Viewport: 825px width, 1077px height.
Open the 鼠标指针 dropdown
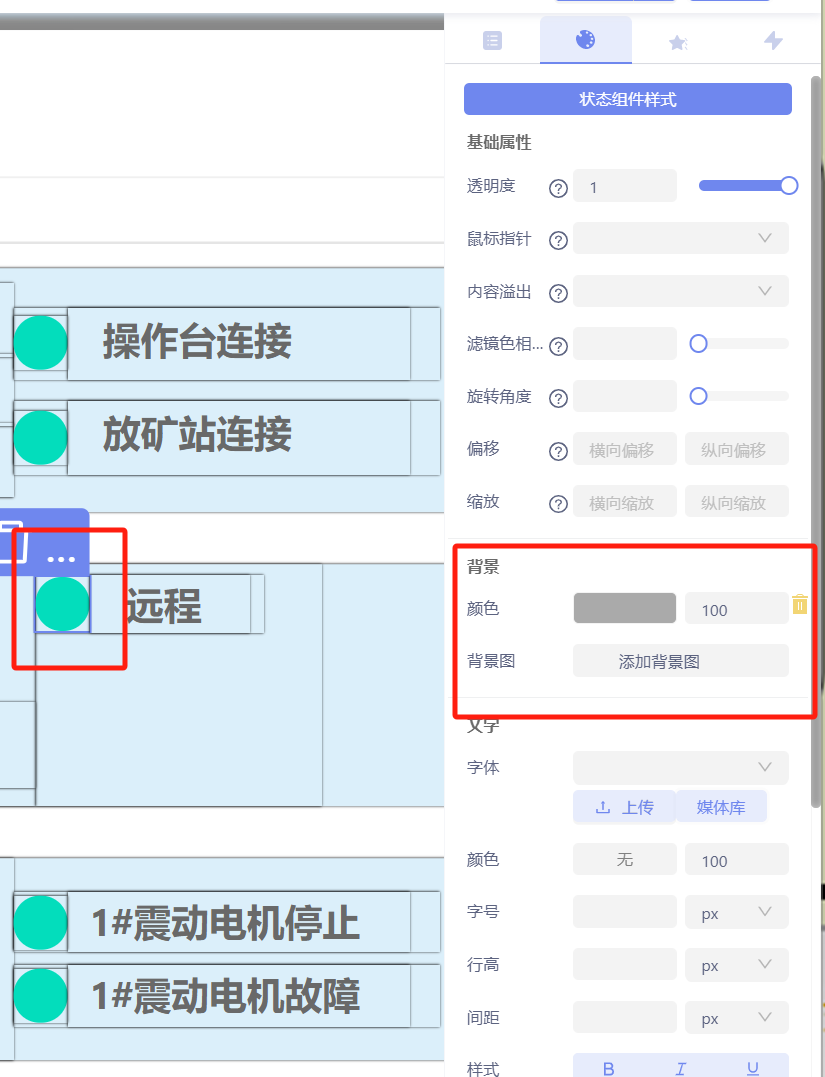click(x=681, y=238)
